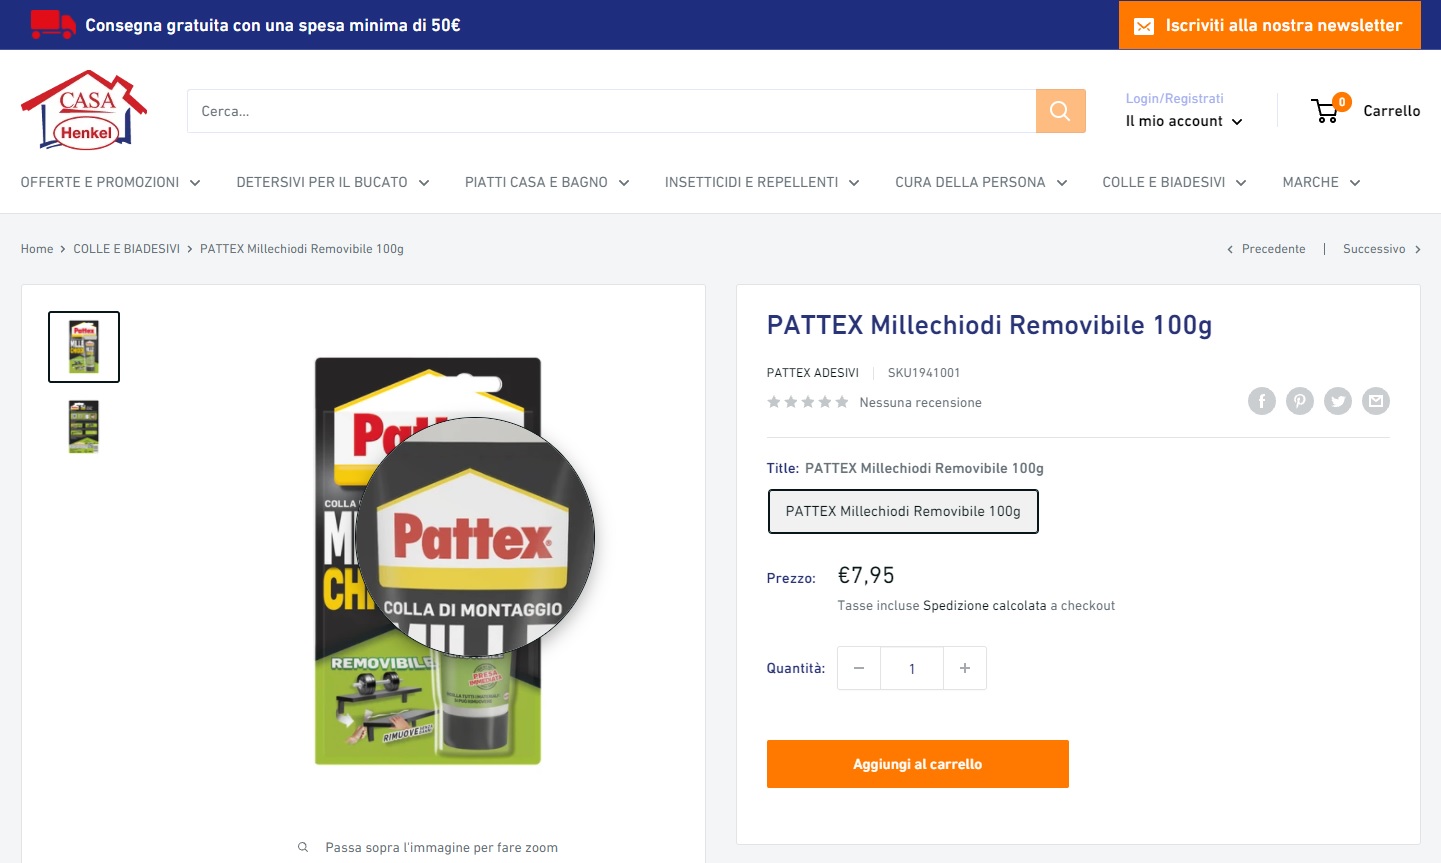
Task: Expand OFFERTE E PROMOZIONI menu
Action: point(110,182)
